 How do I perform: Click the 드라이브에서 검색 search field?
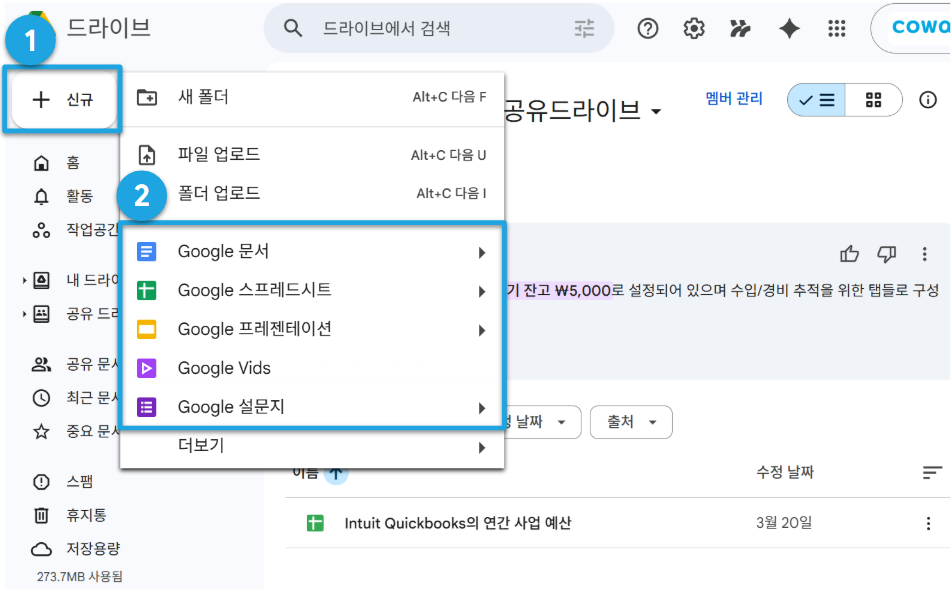(438, 29)
